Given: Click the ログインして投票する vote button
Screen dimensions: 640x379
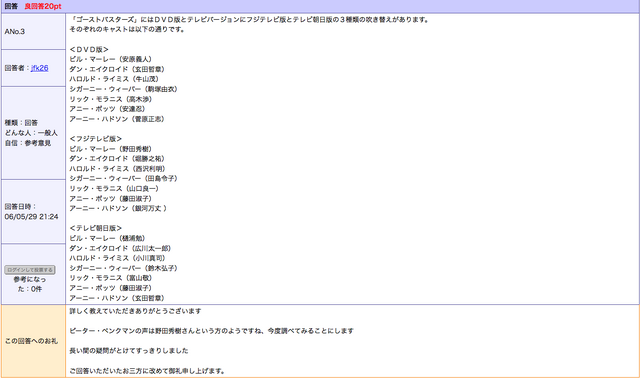Looking at the screenshot, I should click(x=30, y=270).
